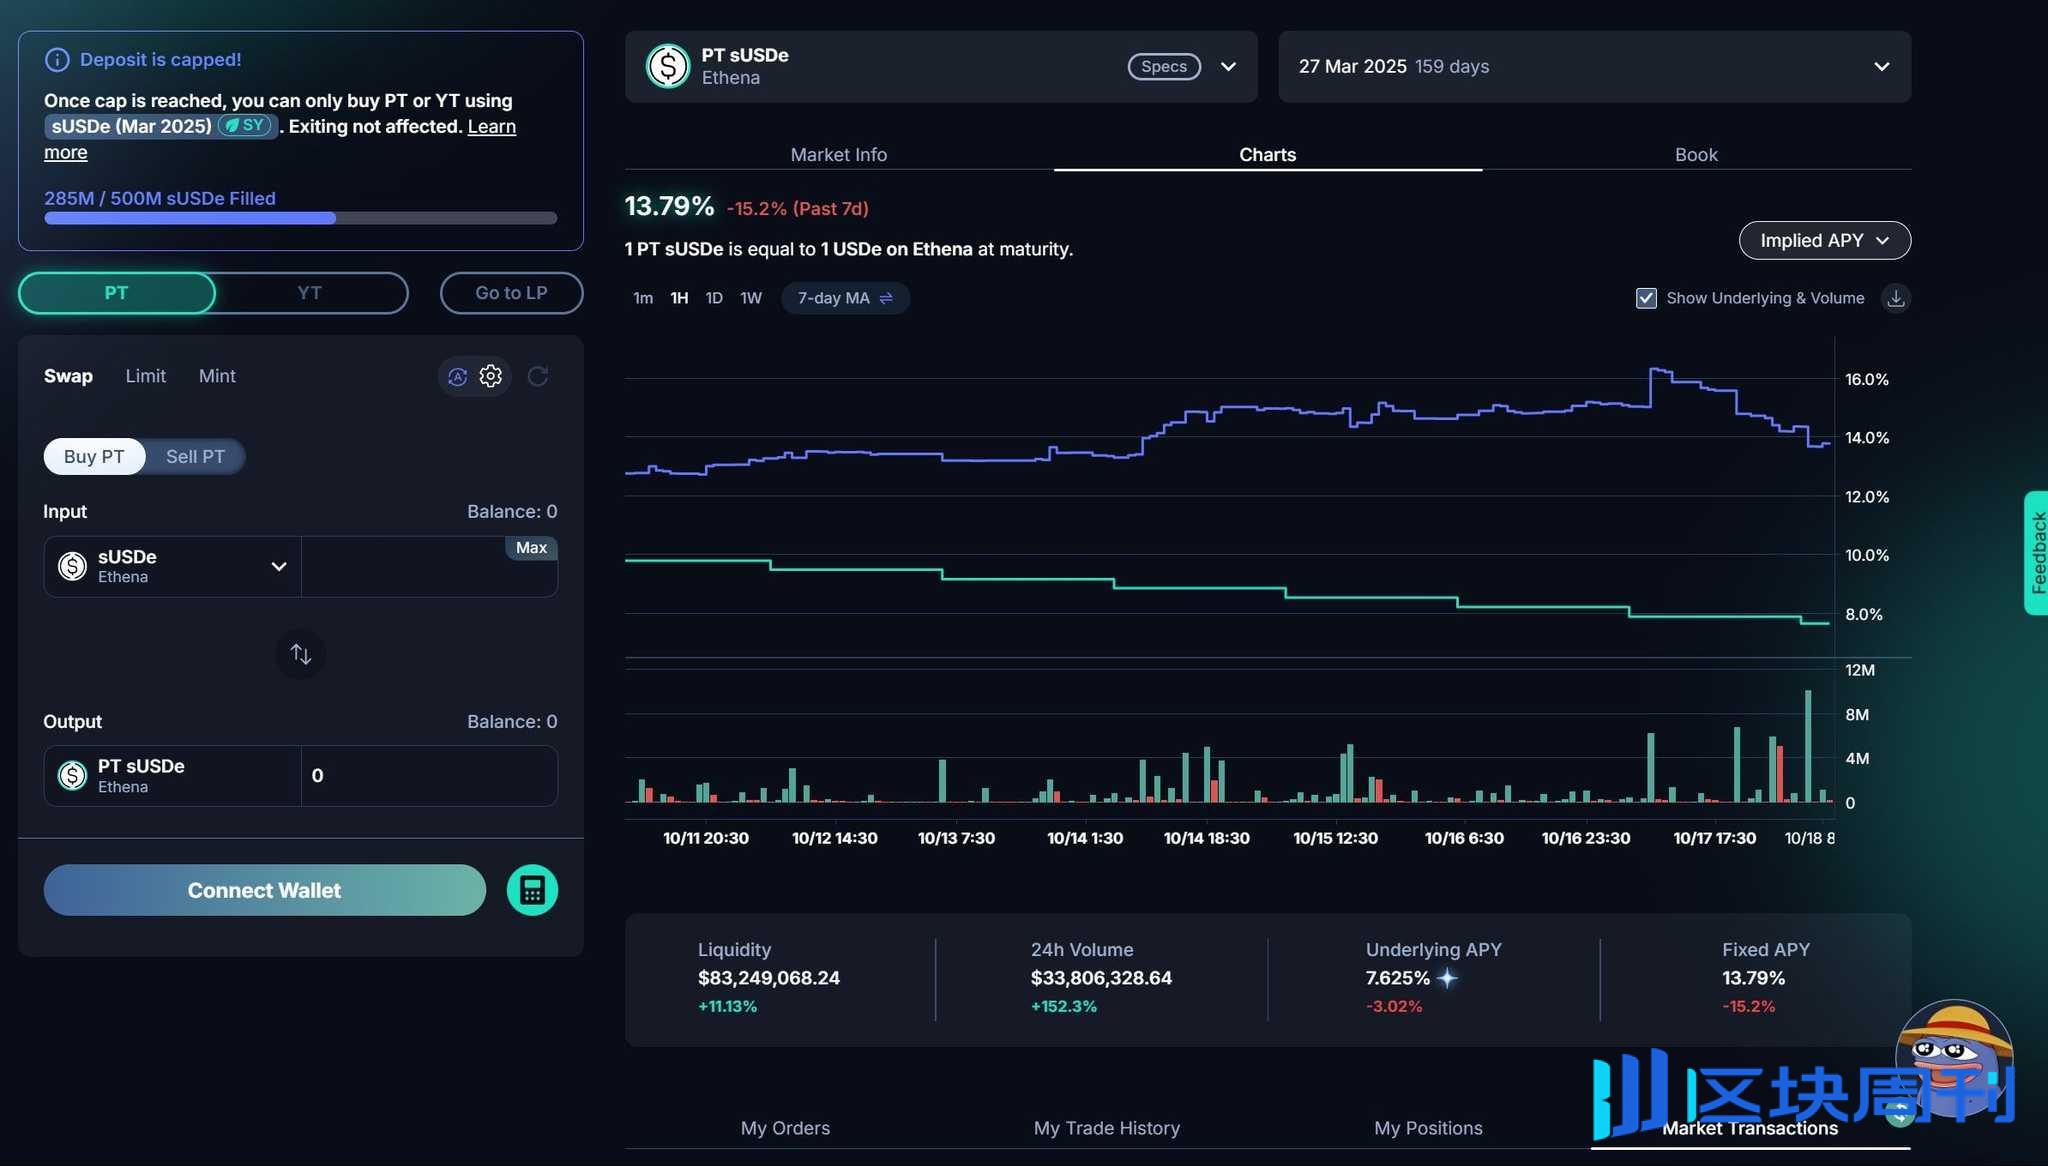
Task: Set chart interval to 1H
Action: (679, 298)
